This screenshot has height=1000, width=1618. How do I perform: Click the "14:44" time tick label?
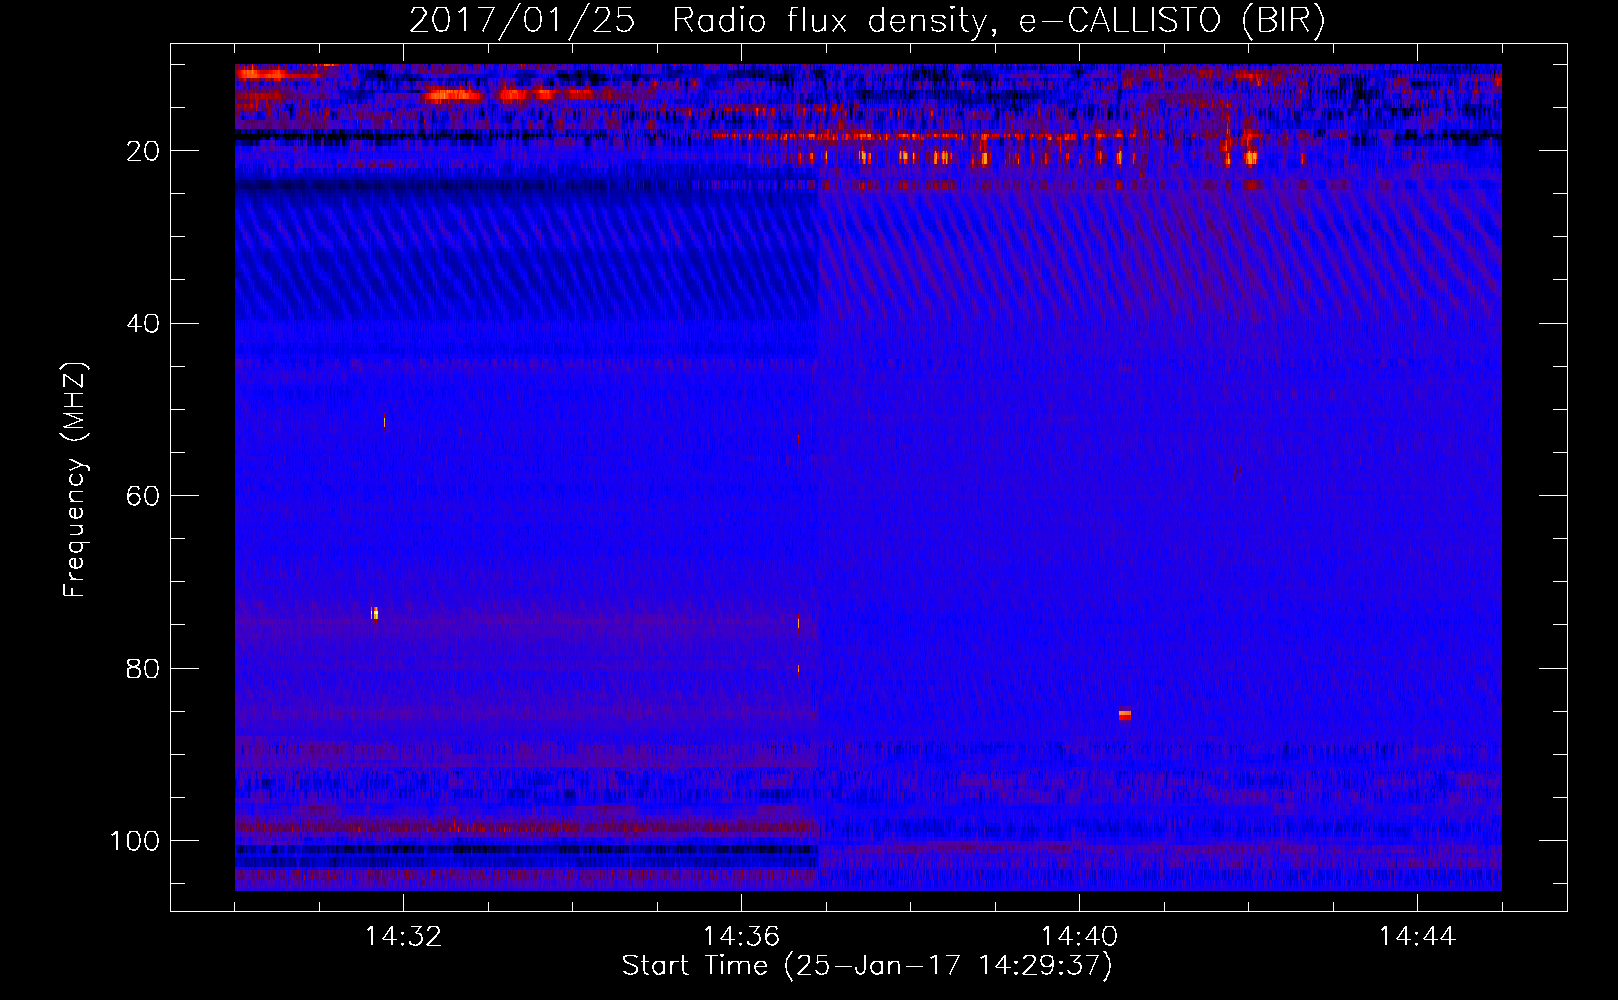(x=1417, y=937)
